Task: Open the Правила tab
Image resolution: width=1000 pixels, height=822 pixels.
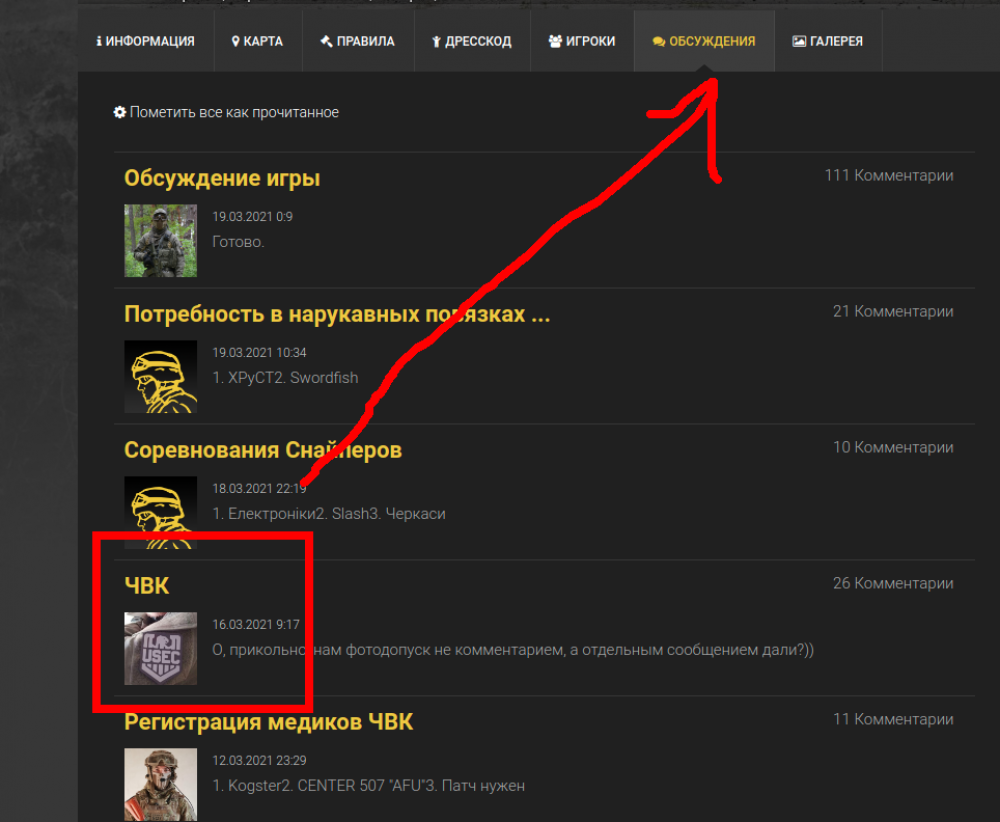Action: tap(357, 42)
